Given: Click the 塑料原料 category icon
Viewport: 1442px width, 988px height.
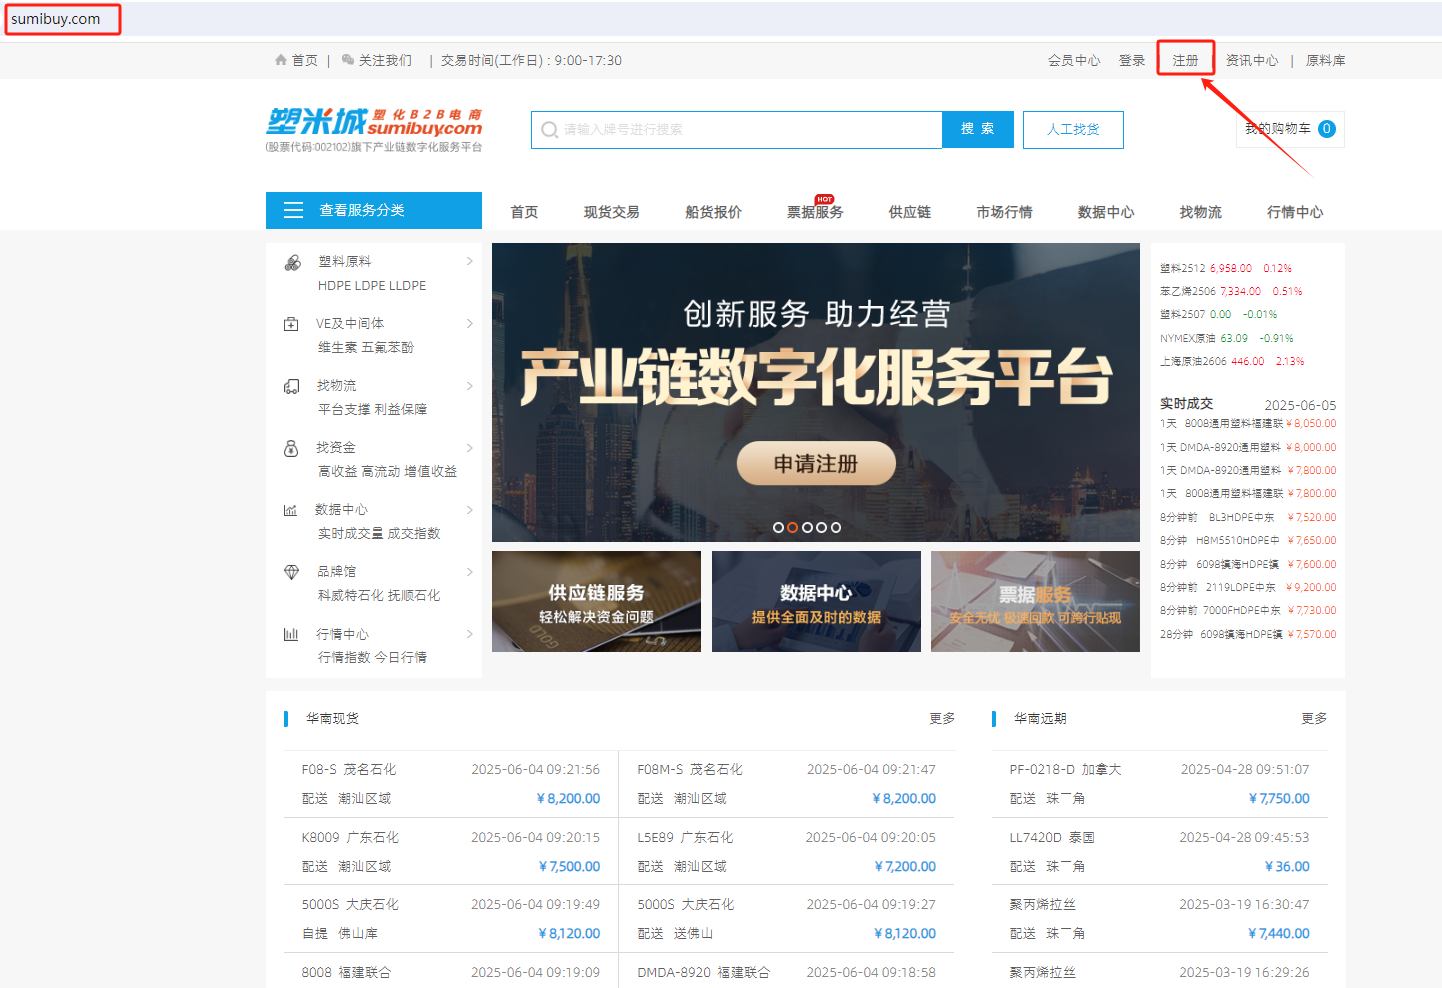Looking at the screenshot, I should click(292, 262).
